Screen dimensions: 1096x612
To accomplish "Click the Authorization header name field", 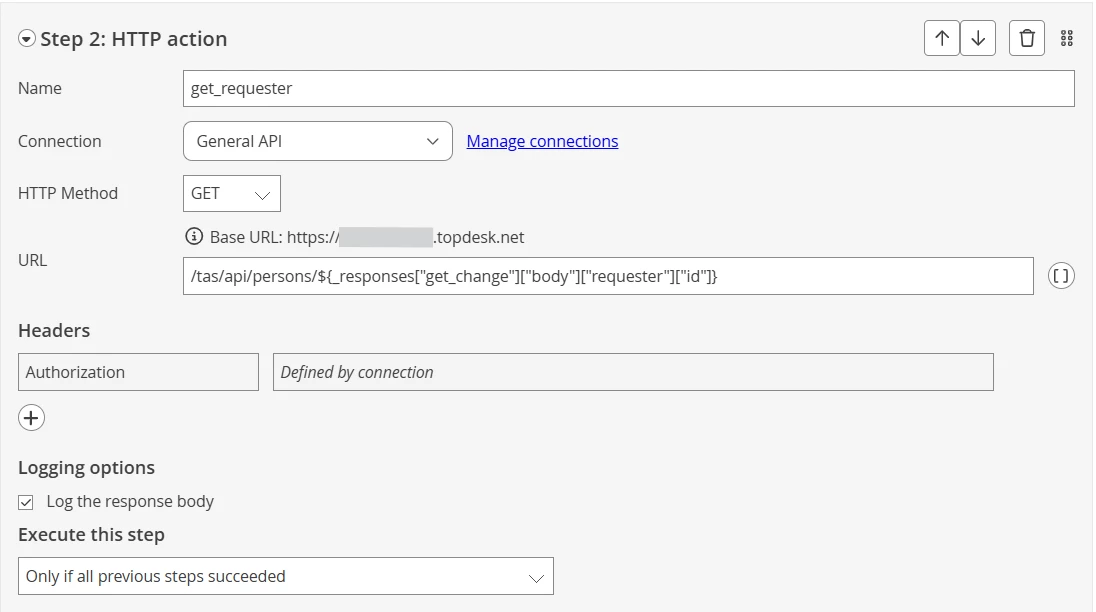I will click(x=138, y=372).
